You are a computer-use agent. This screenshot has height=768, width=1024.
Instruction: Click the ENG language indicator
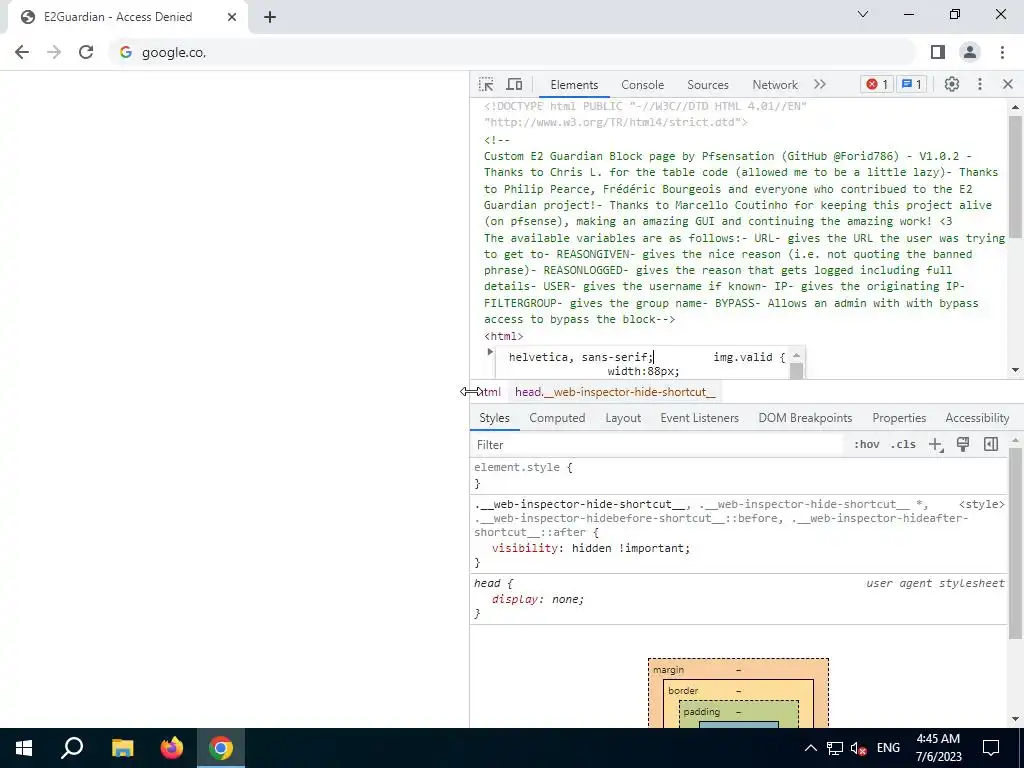coord(888,748)
